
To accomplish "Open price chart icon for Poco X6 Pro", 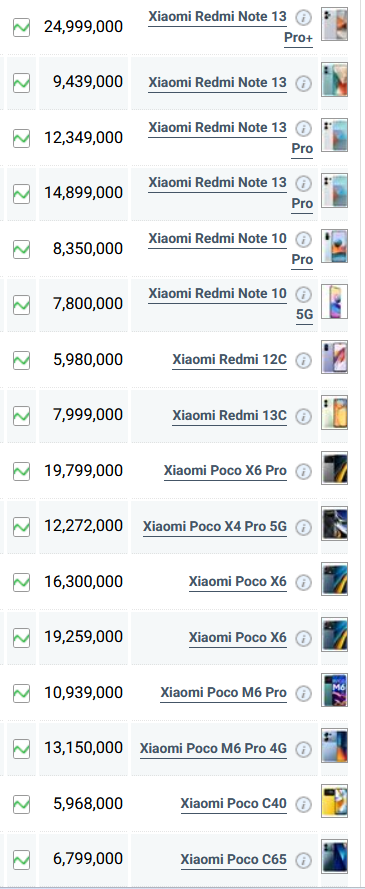I will click(x=22, y=471).
